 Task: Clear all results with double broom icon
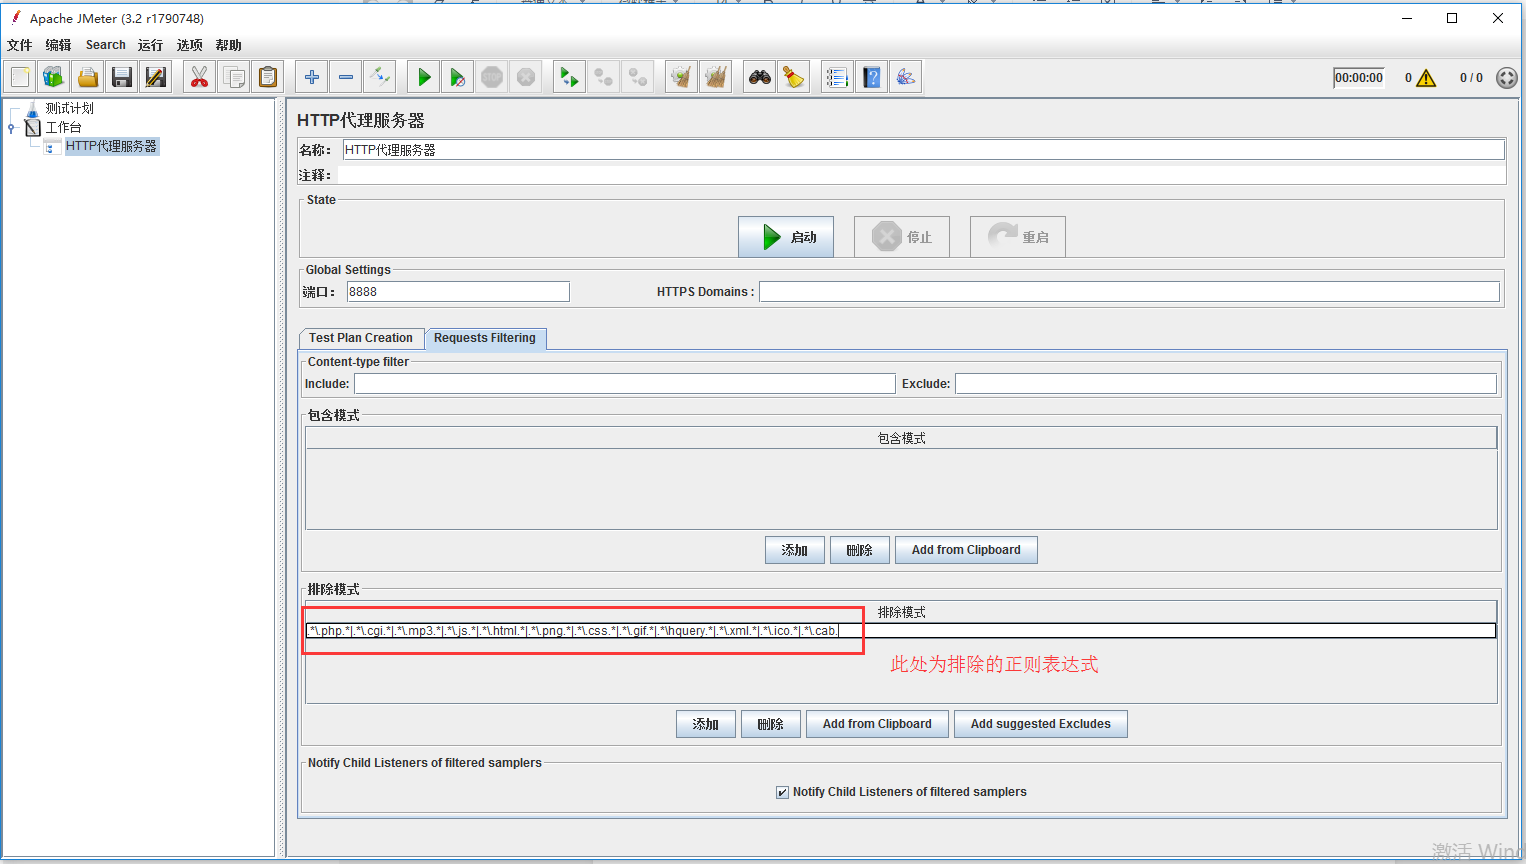[x=716, y=77]
